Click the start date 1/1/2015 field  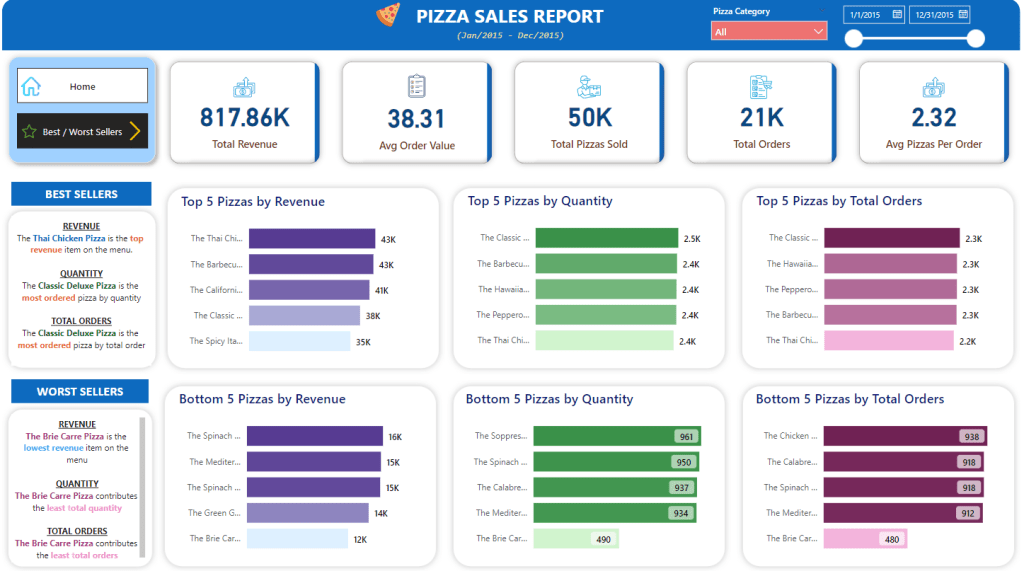[866, 14]
